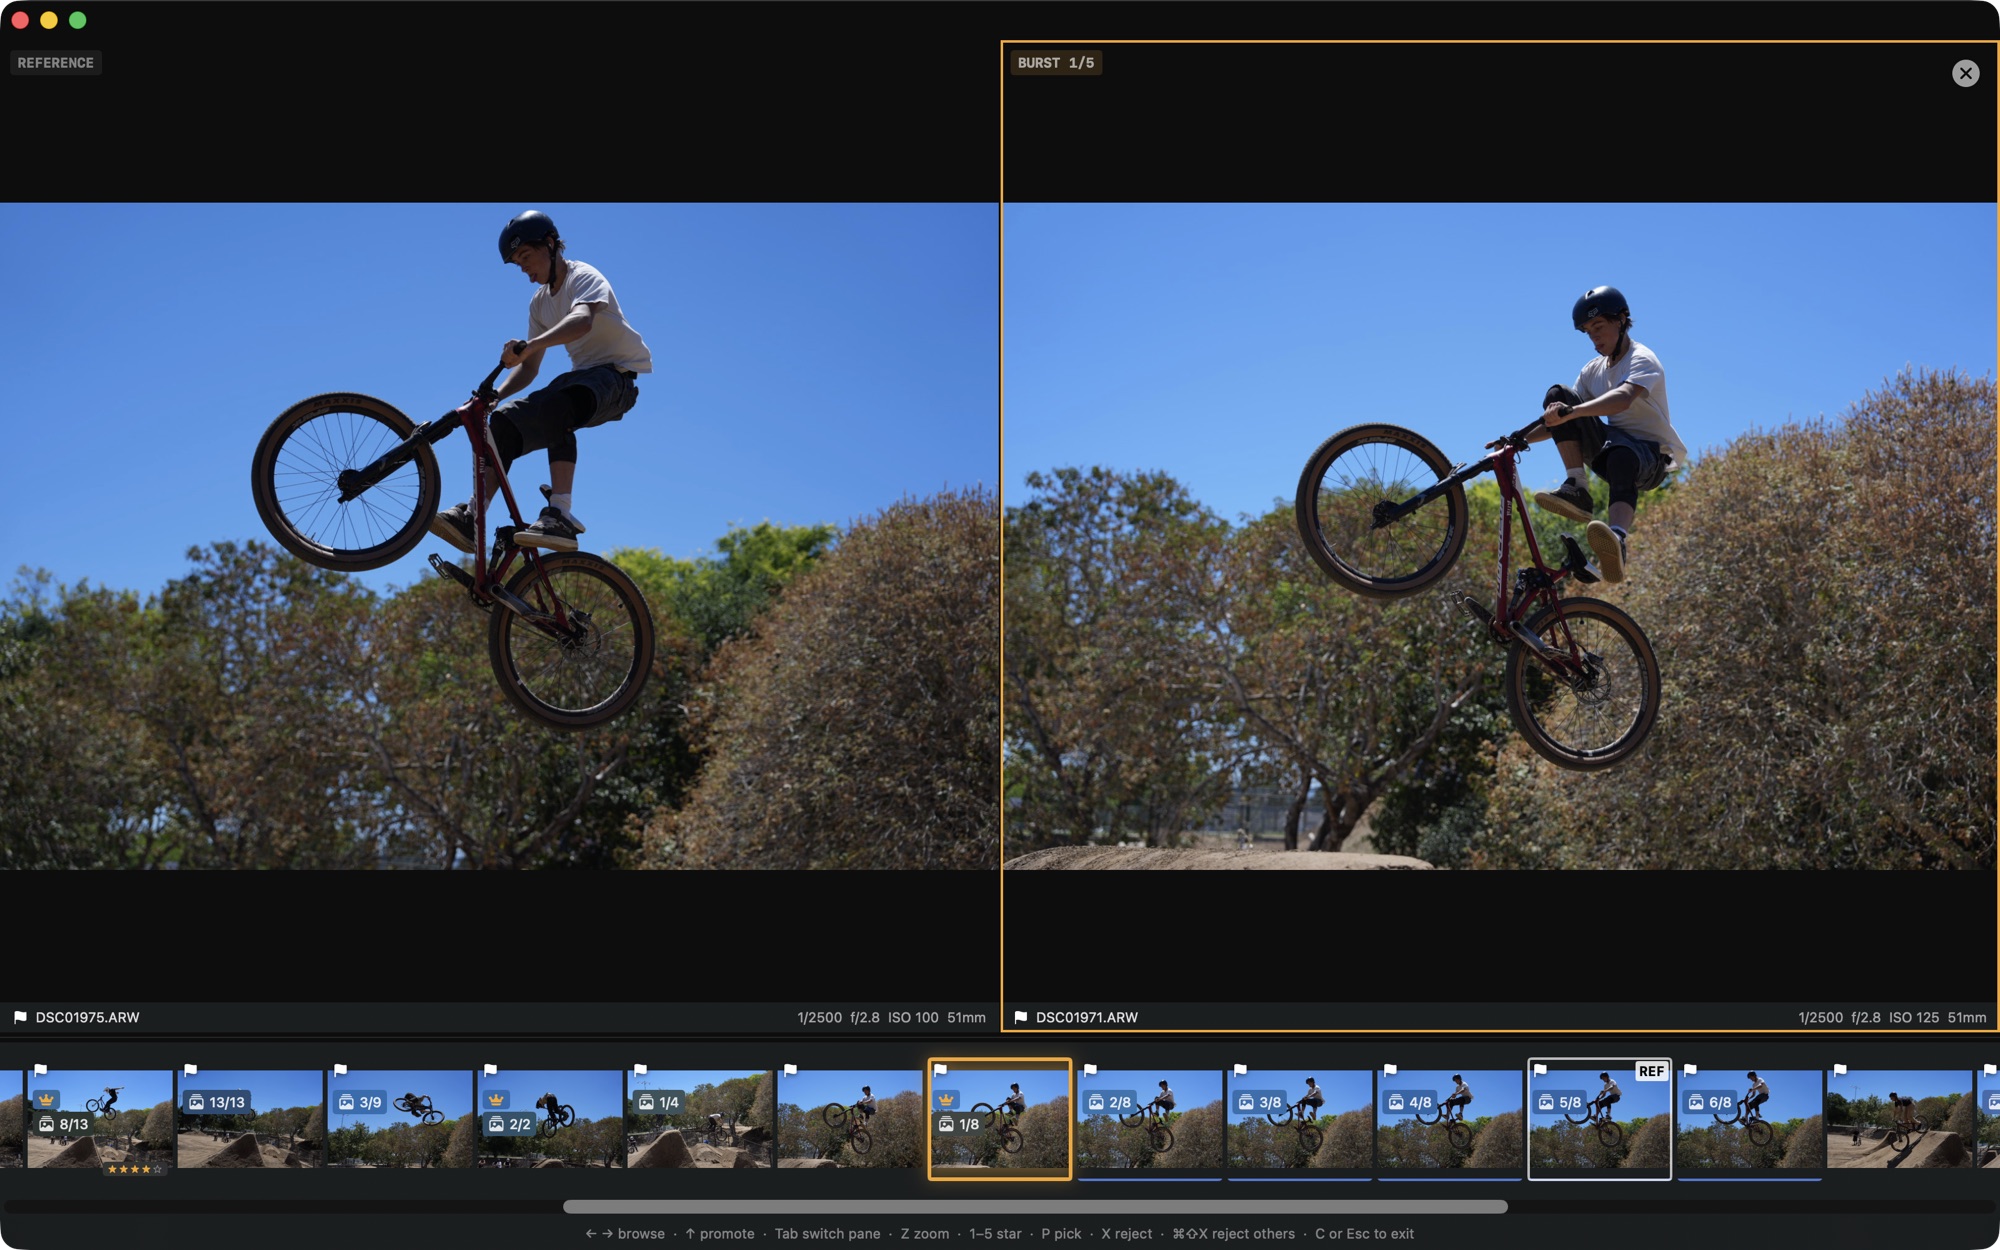Click the 'C or Esc to exit' hint
2000x1250 pixels.
tap(1364, 1233)
